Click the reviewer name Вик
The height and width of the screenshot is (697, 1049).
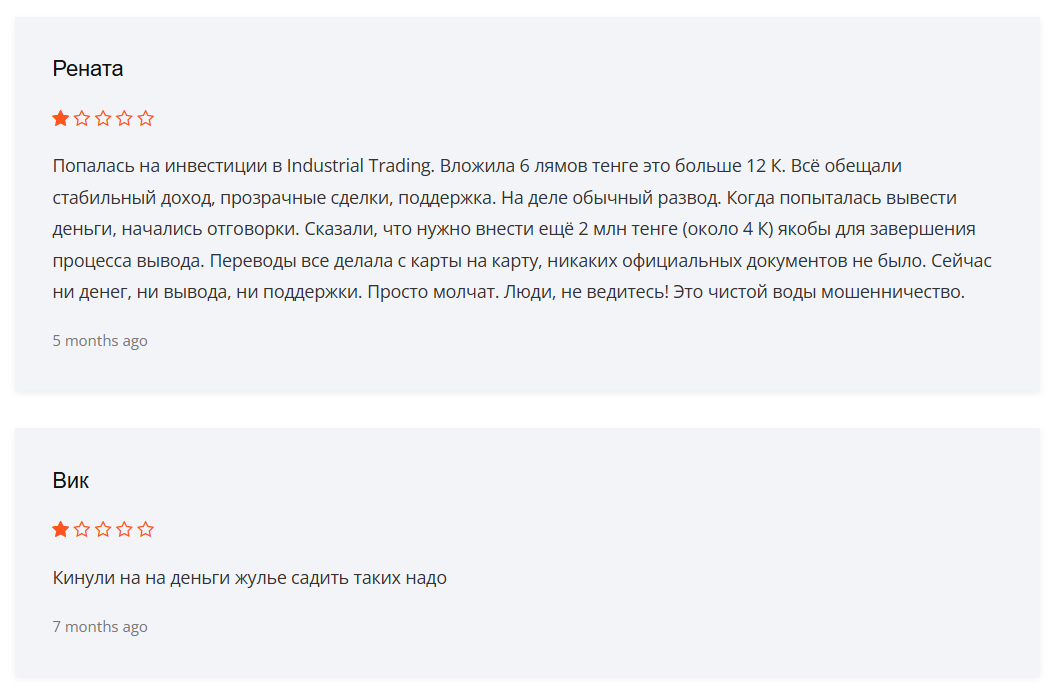tap(71, 480)
